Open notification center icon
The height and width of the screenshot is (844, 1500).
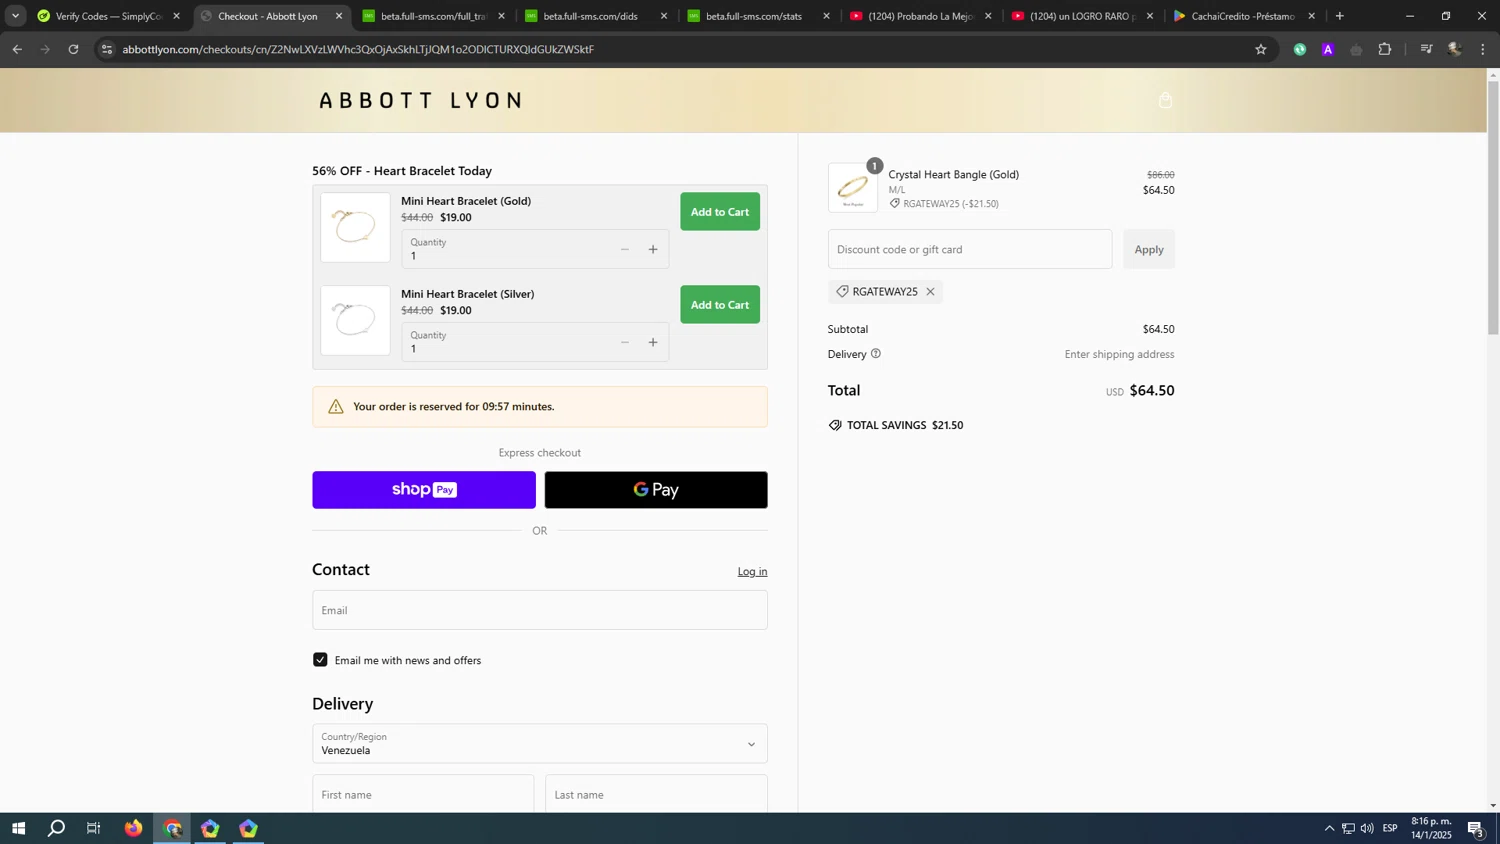[x=1476, y=828]
